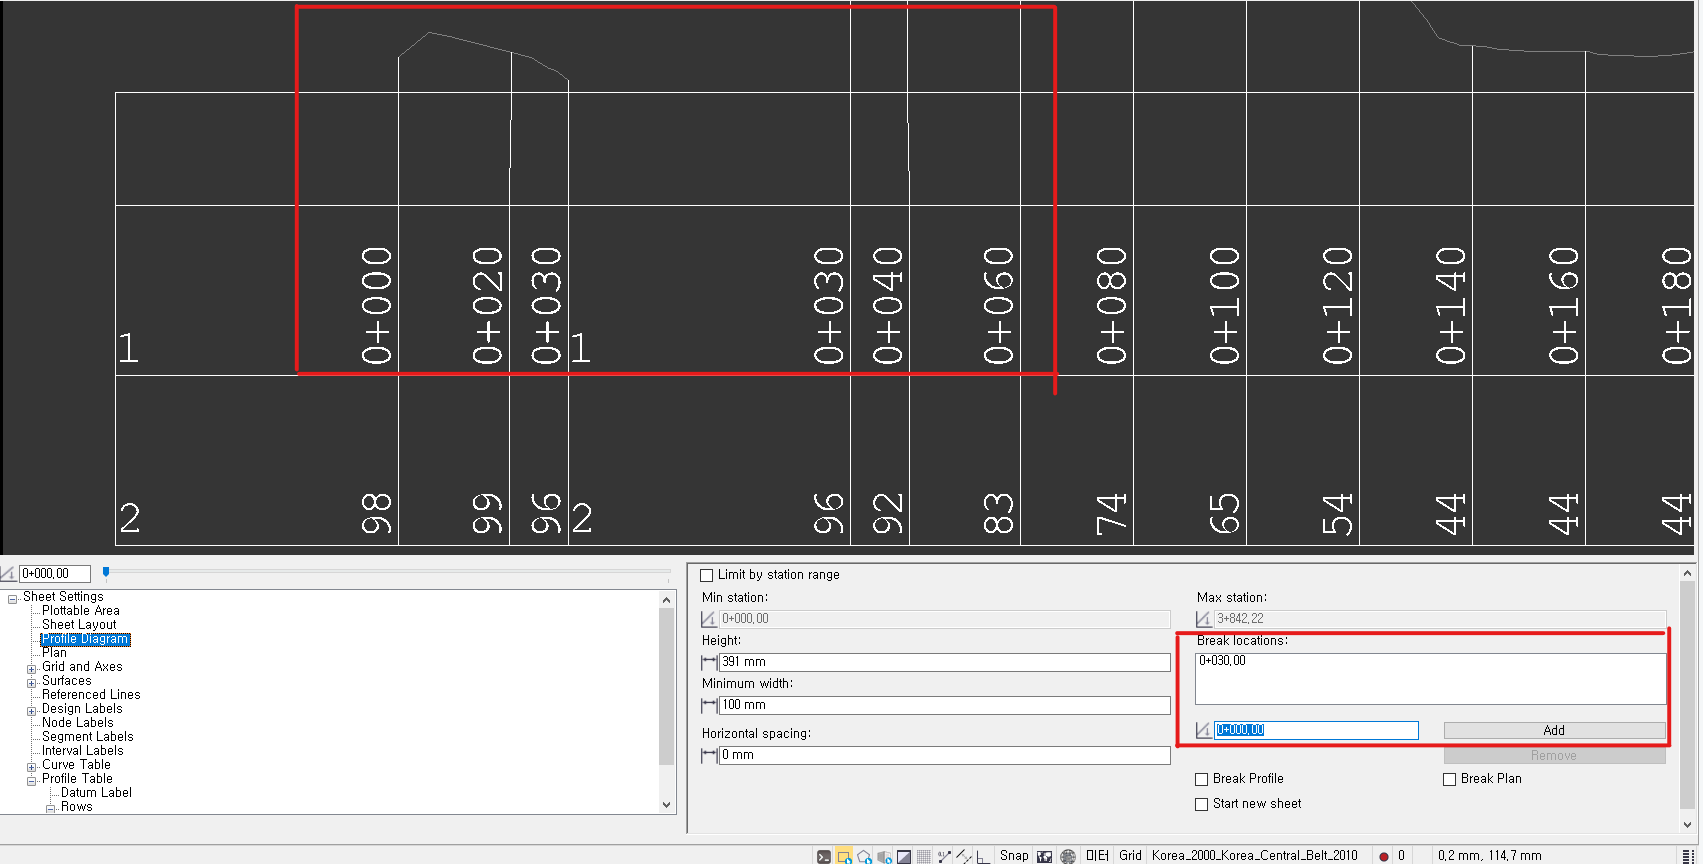This screenshot has width=1703, height=864.
Task: Click the 0 value beside red dot
Action: pyautogui.click(x=1401, y=856)
